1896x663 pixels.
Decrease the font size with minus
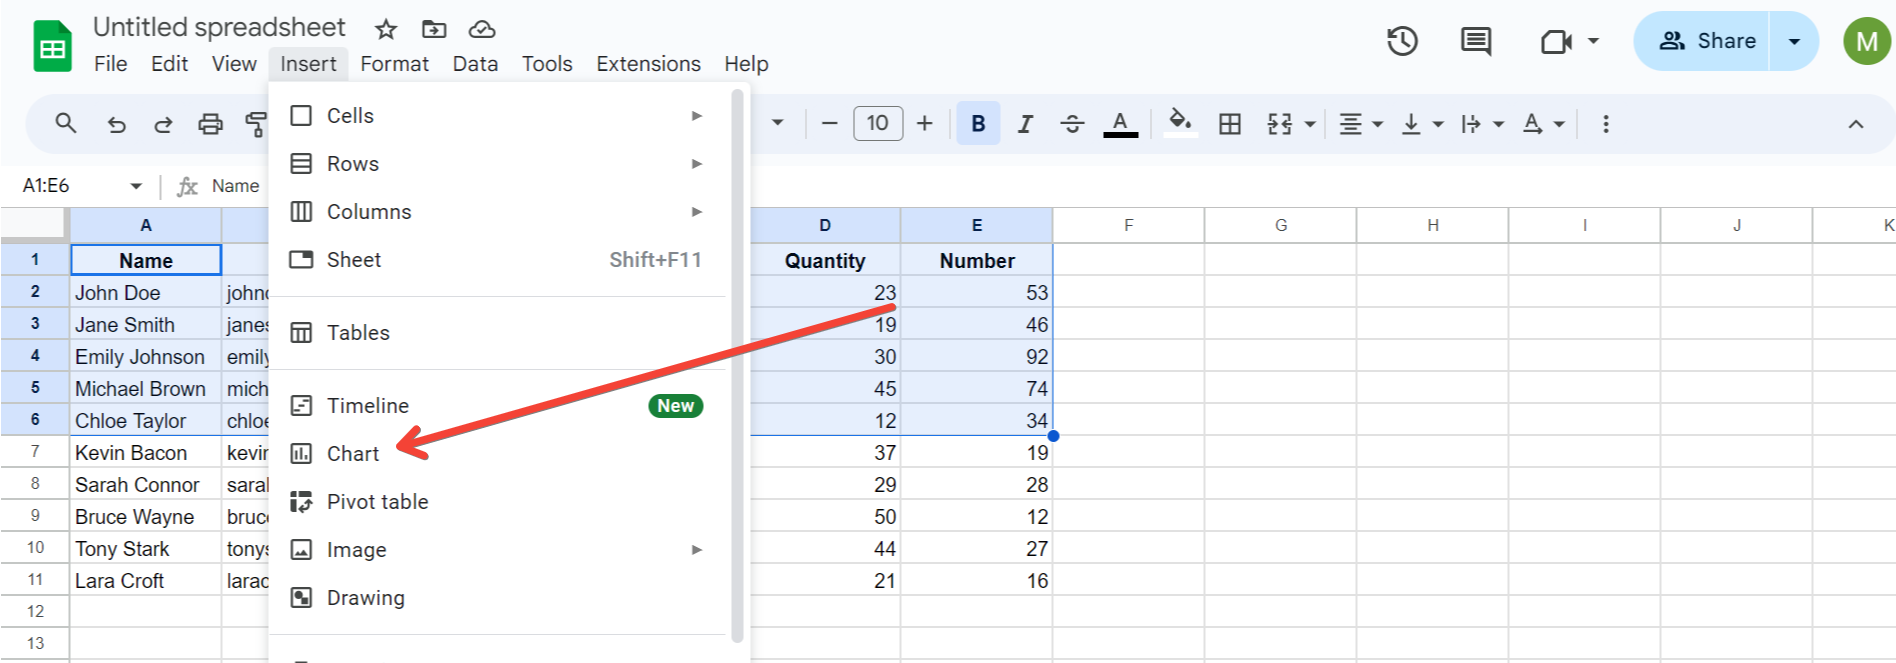[829, 124]
